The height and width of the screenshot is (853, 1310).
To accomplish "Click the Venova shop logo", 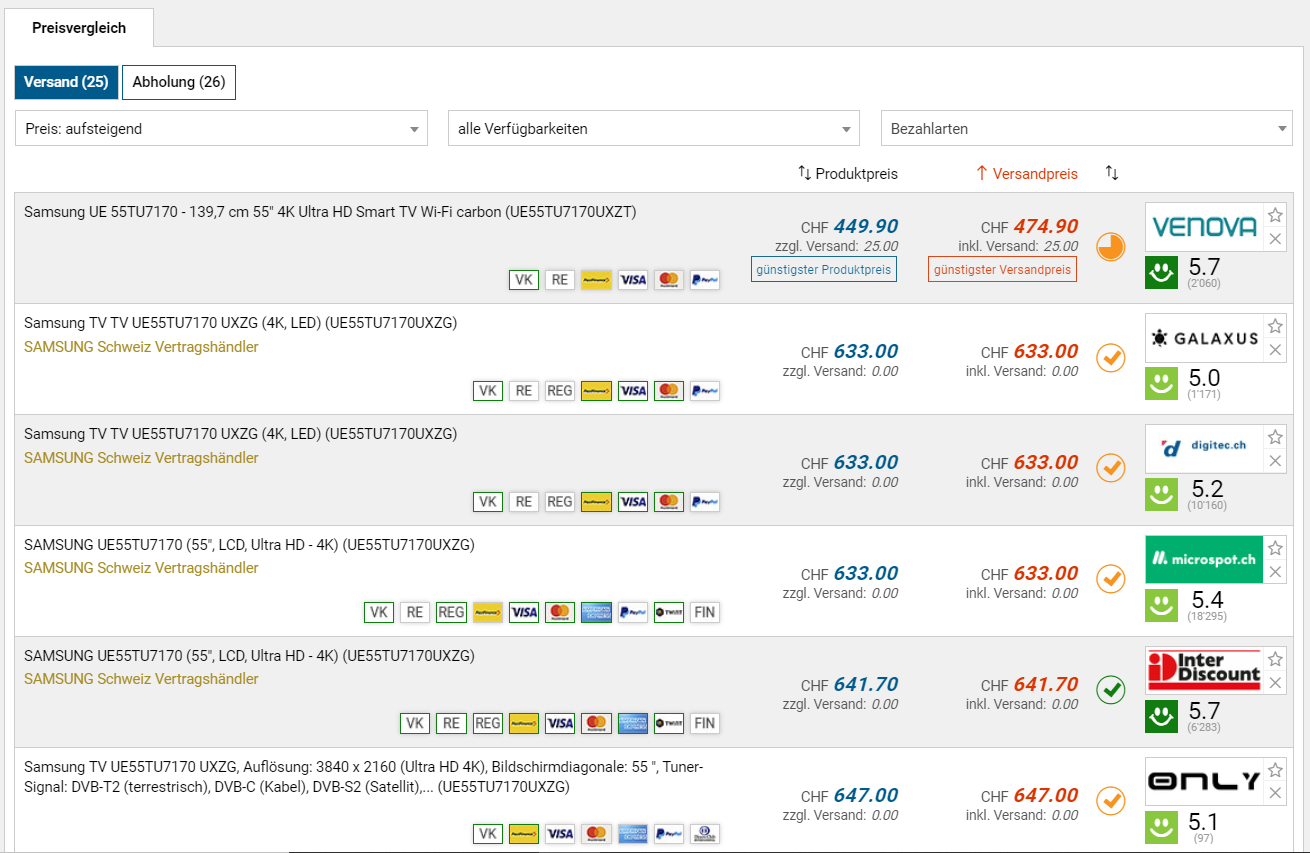I will (x=1204, y=227).
